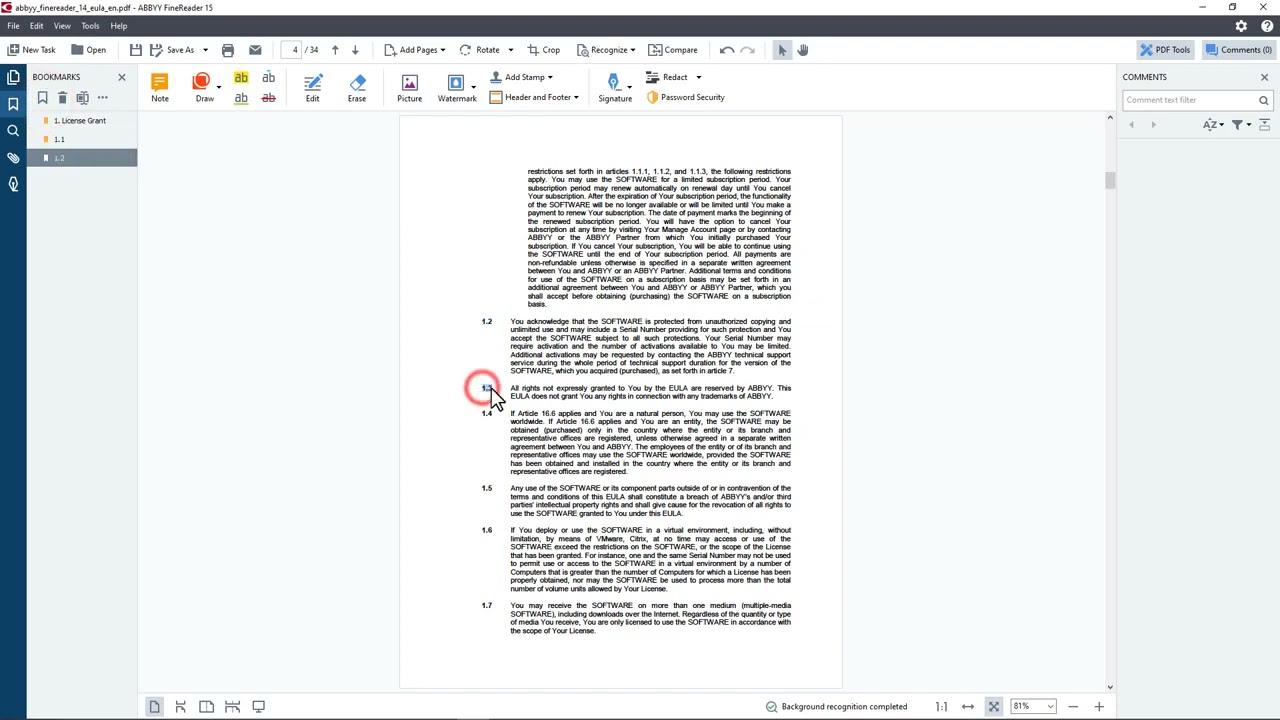Select the '1. License Grant' bookmark
The image size is (1280, 720).
click(x=80, y=121)
